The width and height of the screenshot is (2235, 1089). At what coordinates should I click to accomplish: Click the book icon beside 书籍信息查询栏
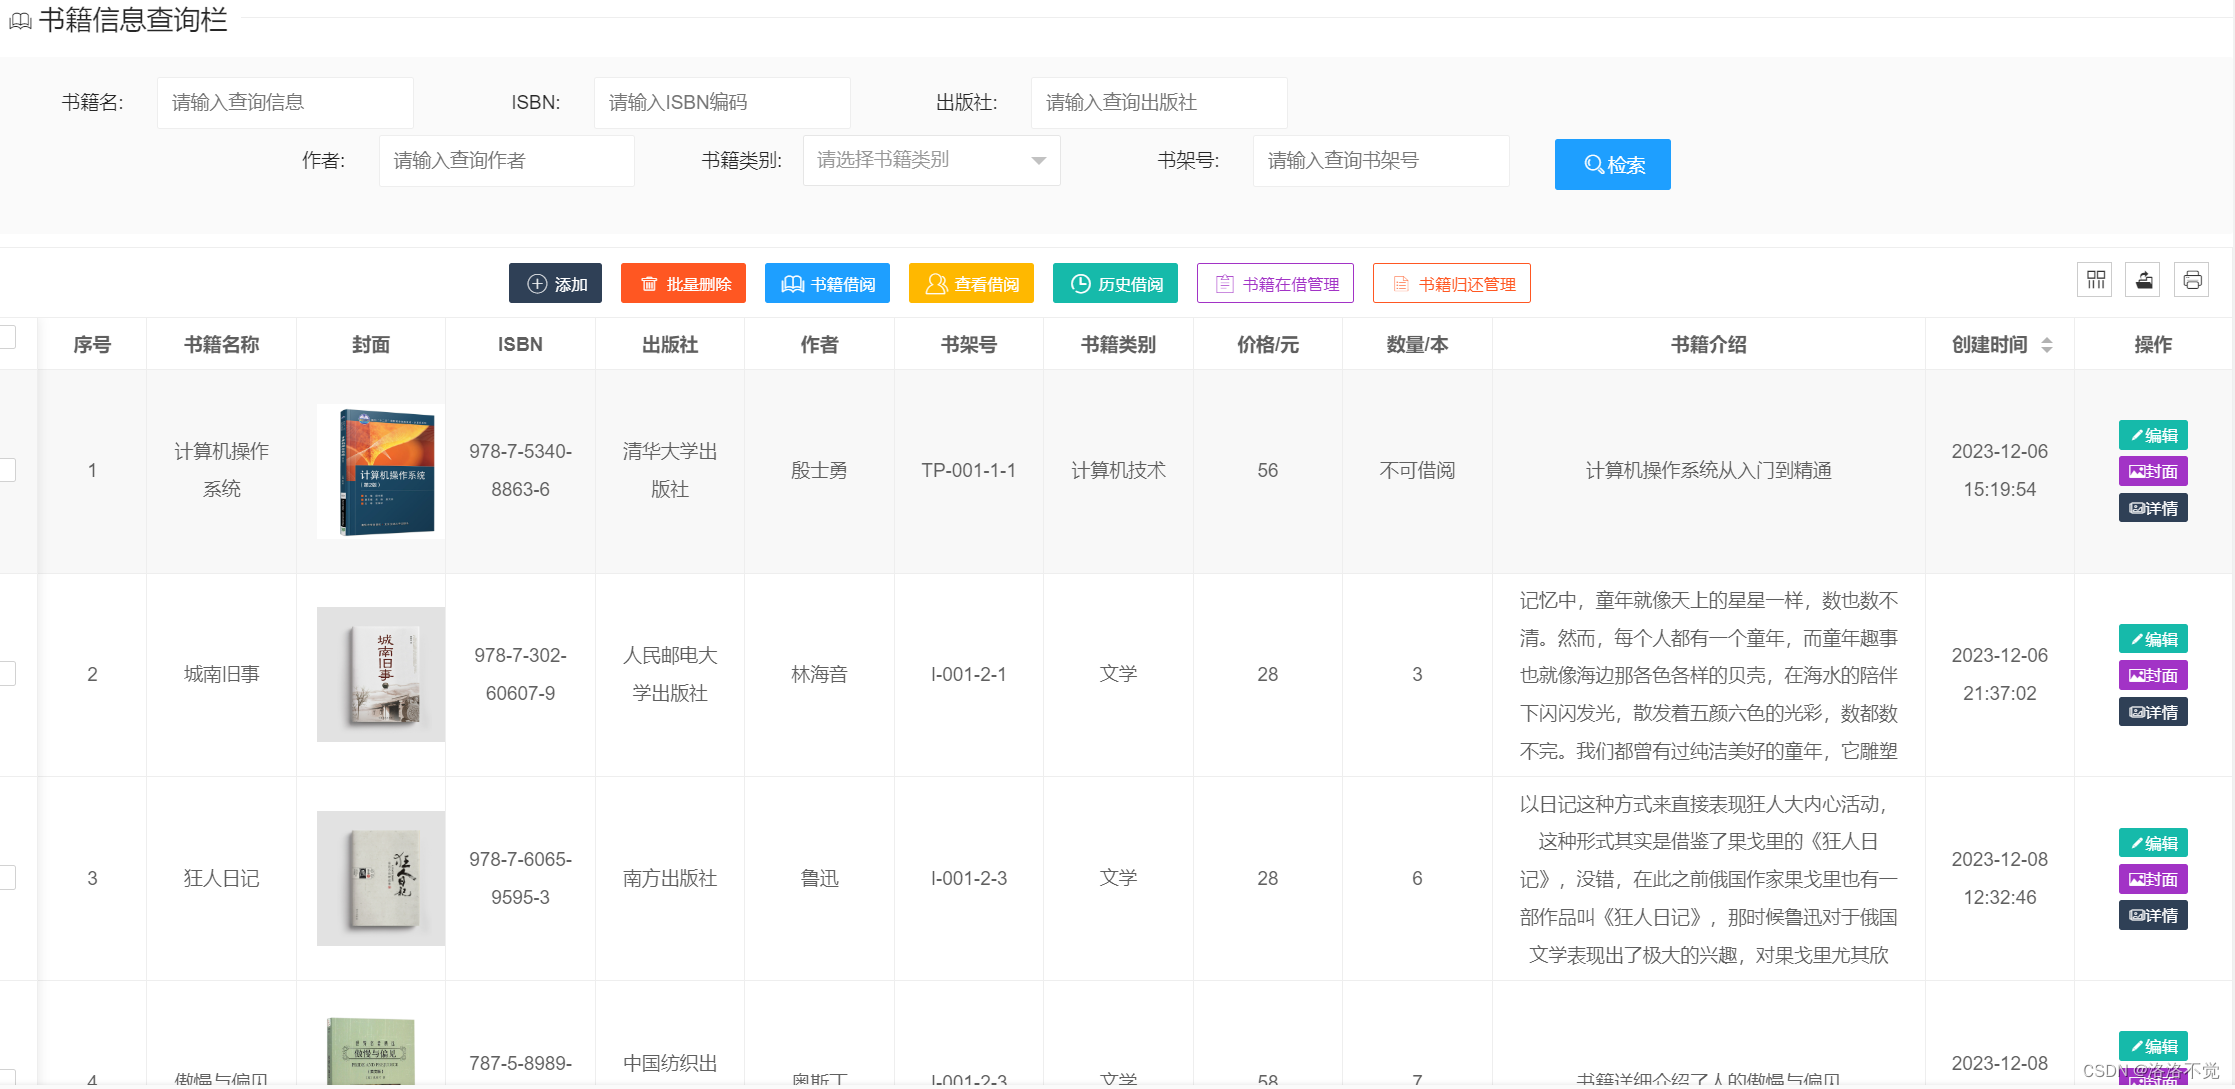point(20,20)
